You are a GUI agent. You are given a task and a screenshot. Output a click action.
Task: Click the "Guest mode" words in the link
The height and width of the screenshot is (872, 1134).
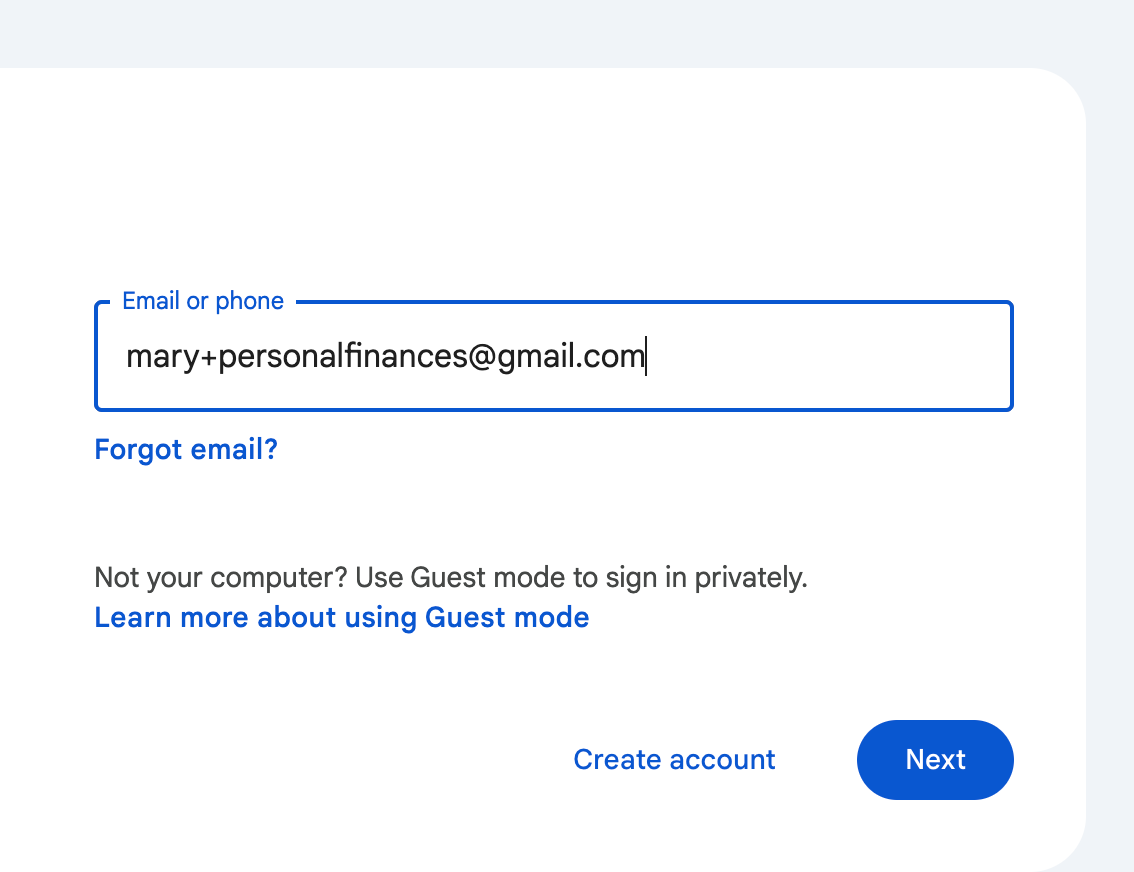507,618
